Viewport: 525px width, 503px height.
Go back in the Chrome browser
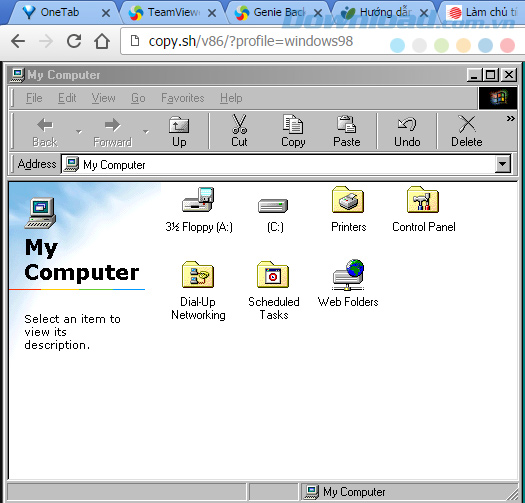(18, 42)
